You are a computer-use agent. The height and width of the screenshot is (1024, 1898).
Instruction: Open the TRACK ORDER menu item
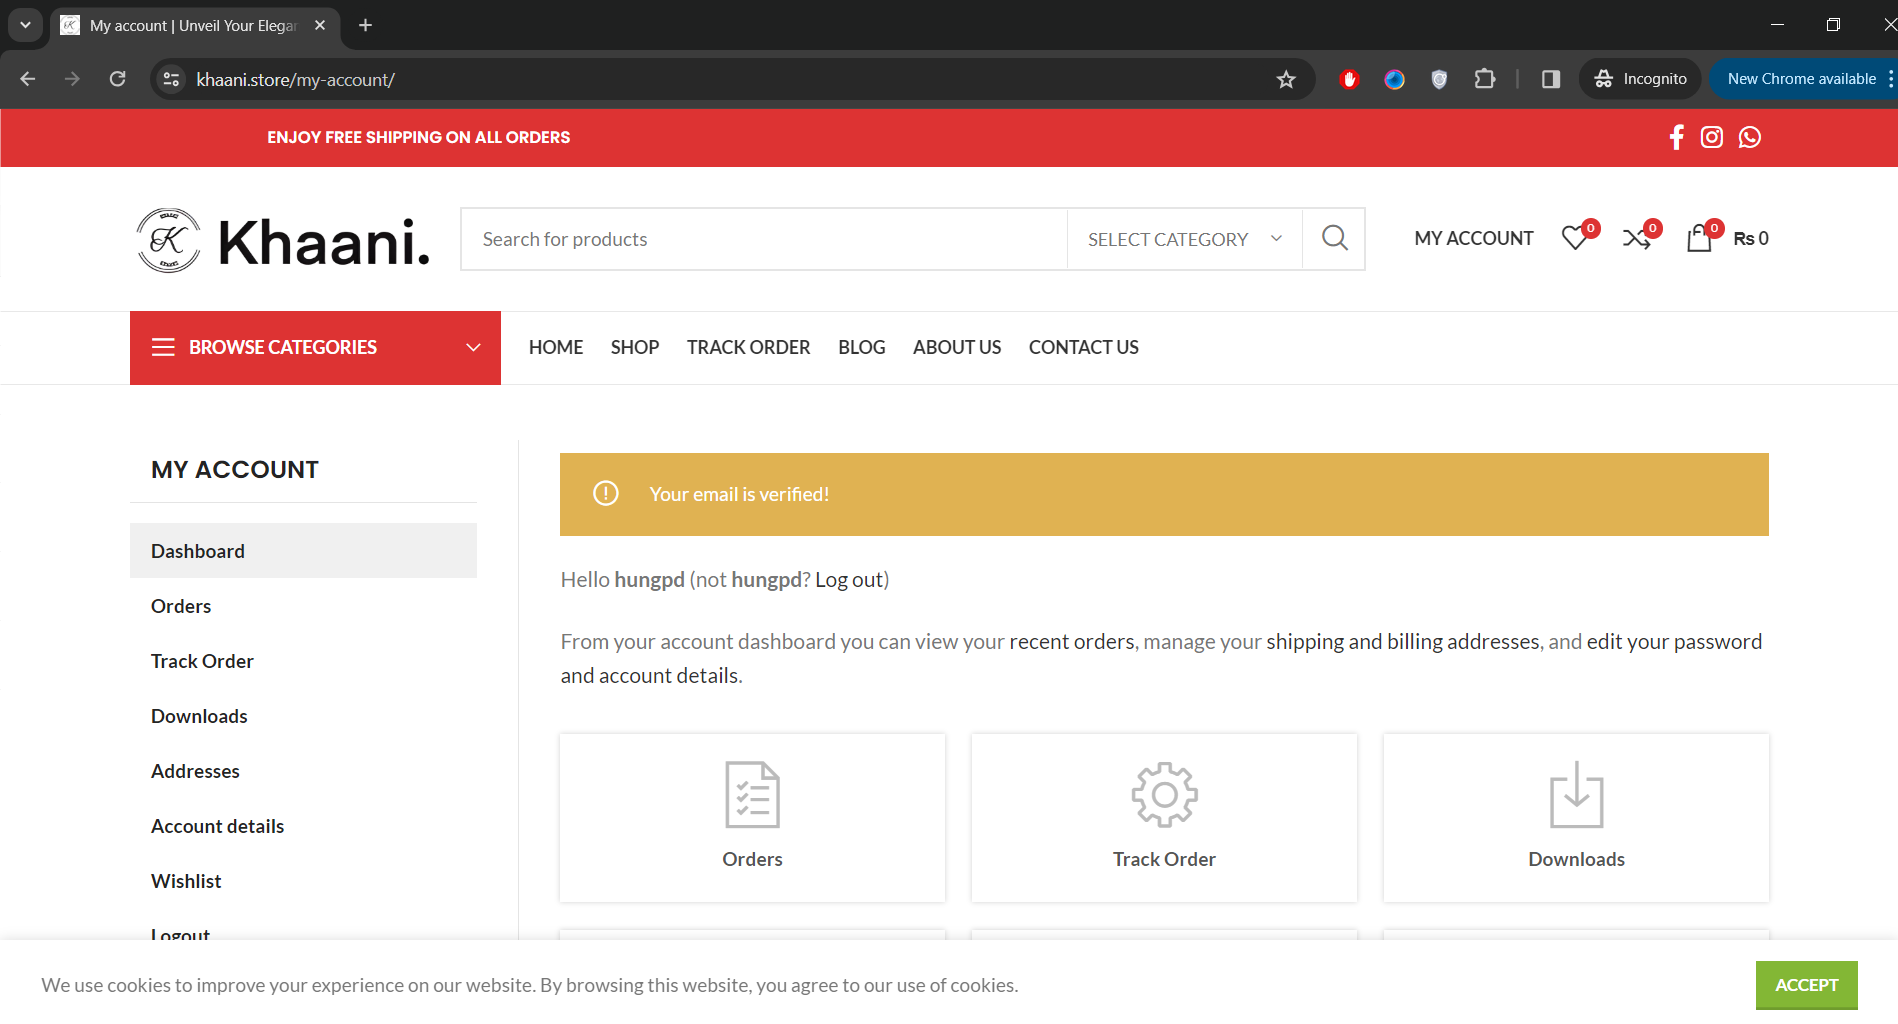coord(748,347)
